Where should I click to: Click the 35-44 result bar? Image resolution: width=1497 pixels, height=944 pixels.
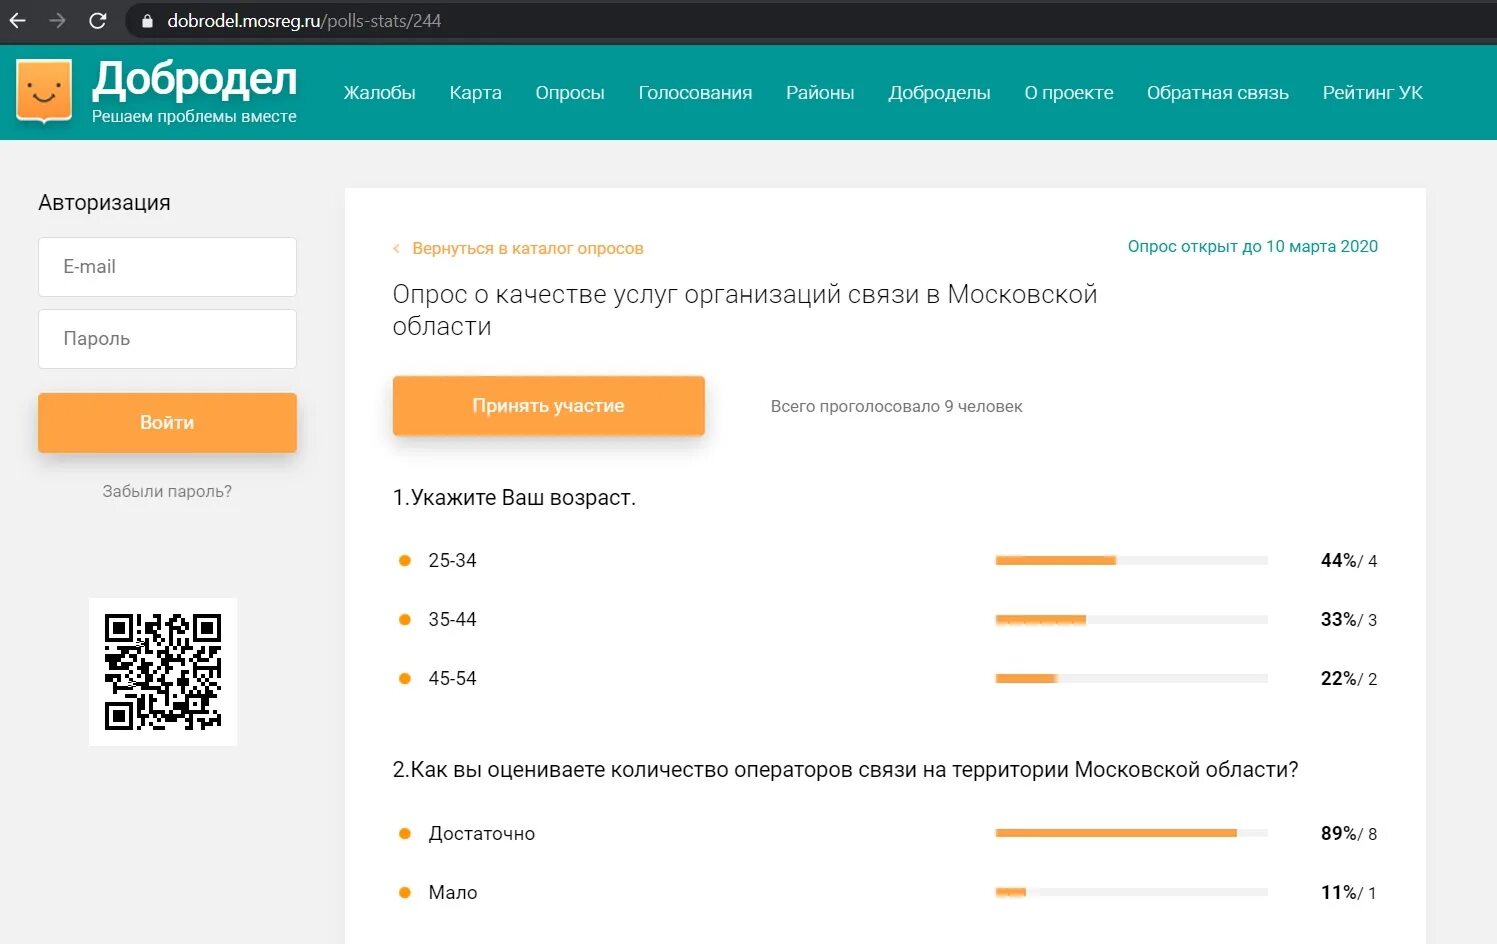pyautogui.click(x=1131, y=619)
